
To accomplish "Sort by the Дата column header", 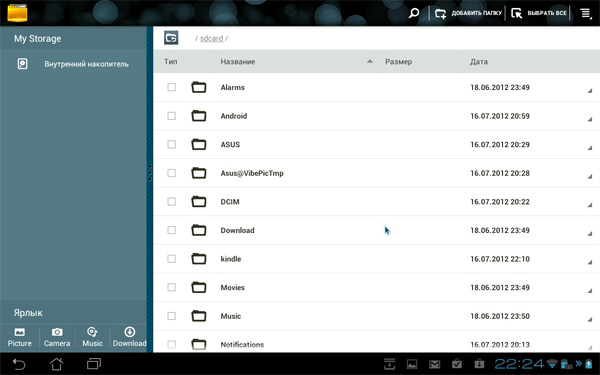I will (479, 62).
